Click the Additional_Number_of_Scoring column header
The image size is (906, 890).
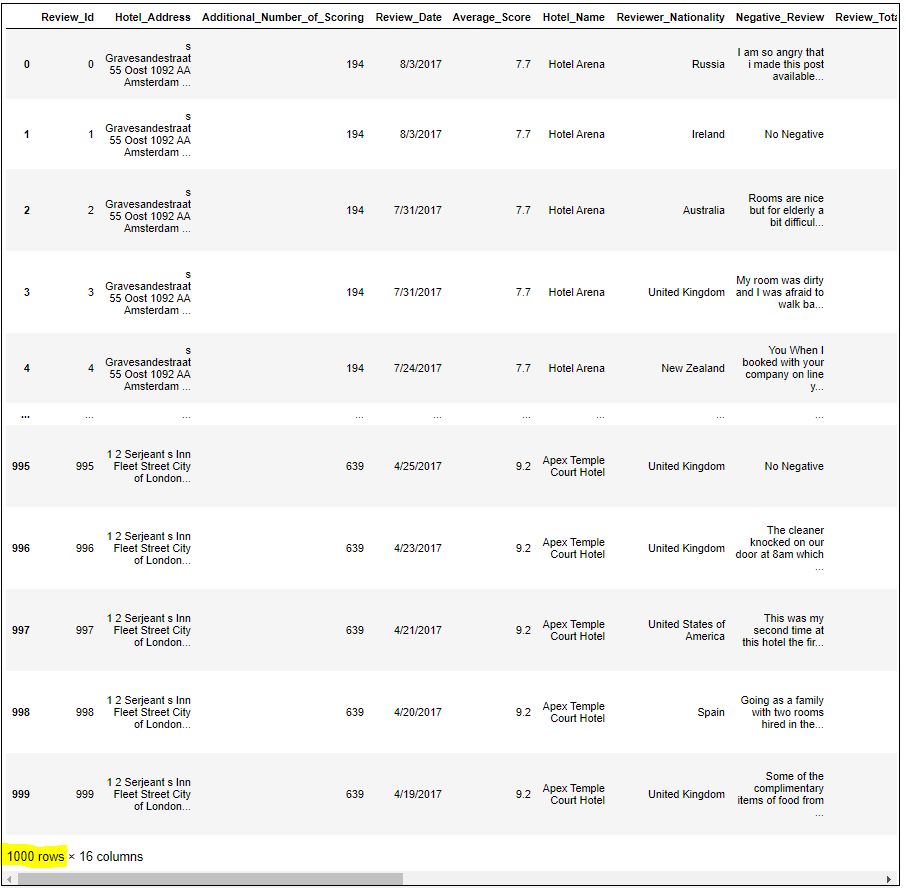tap(283, 17)
